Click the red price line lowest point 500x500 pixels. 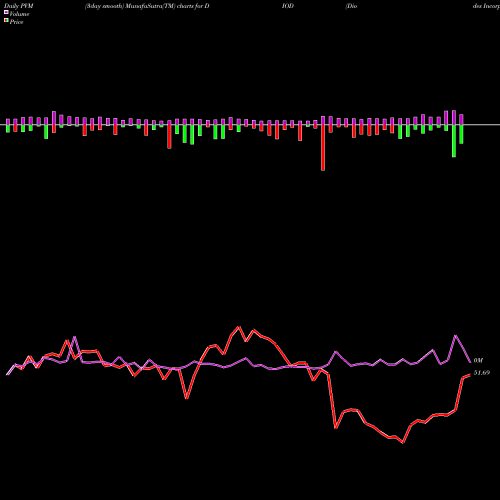click(403, 442)
